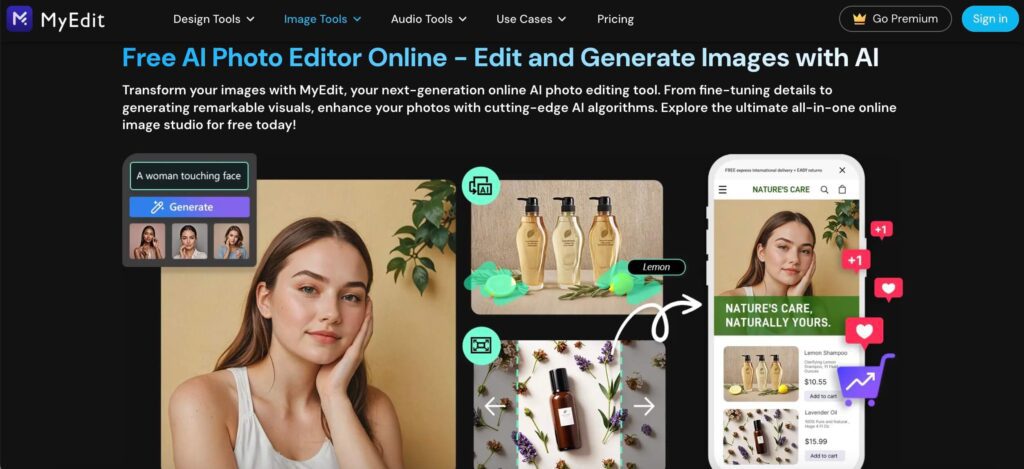Click the left arrow on lavender image
This screenshot has height=469, width=1024.
pos(494,406)
